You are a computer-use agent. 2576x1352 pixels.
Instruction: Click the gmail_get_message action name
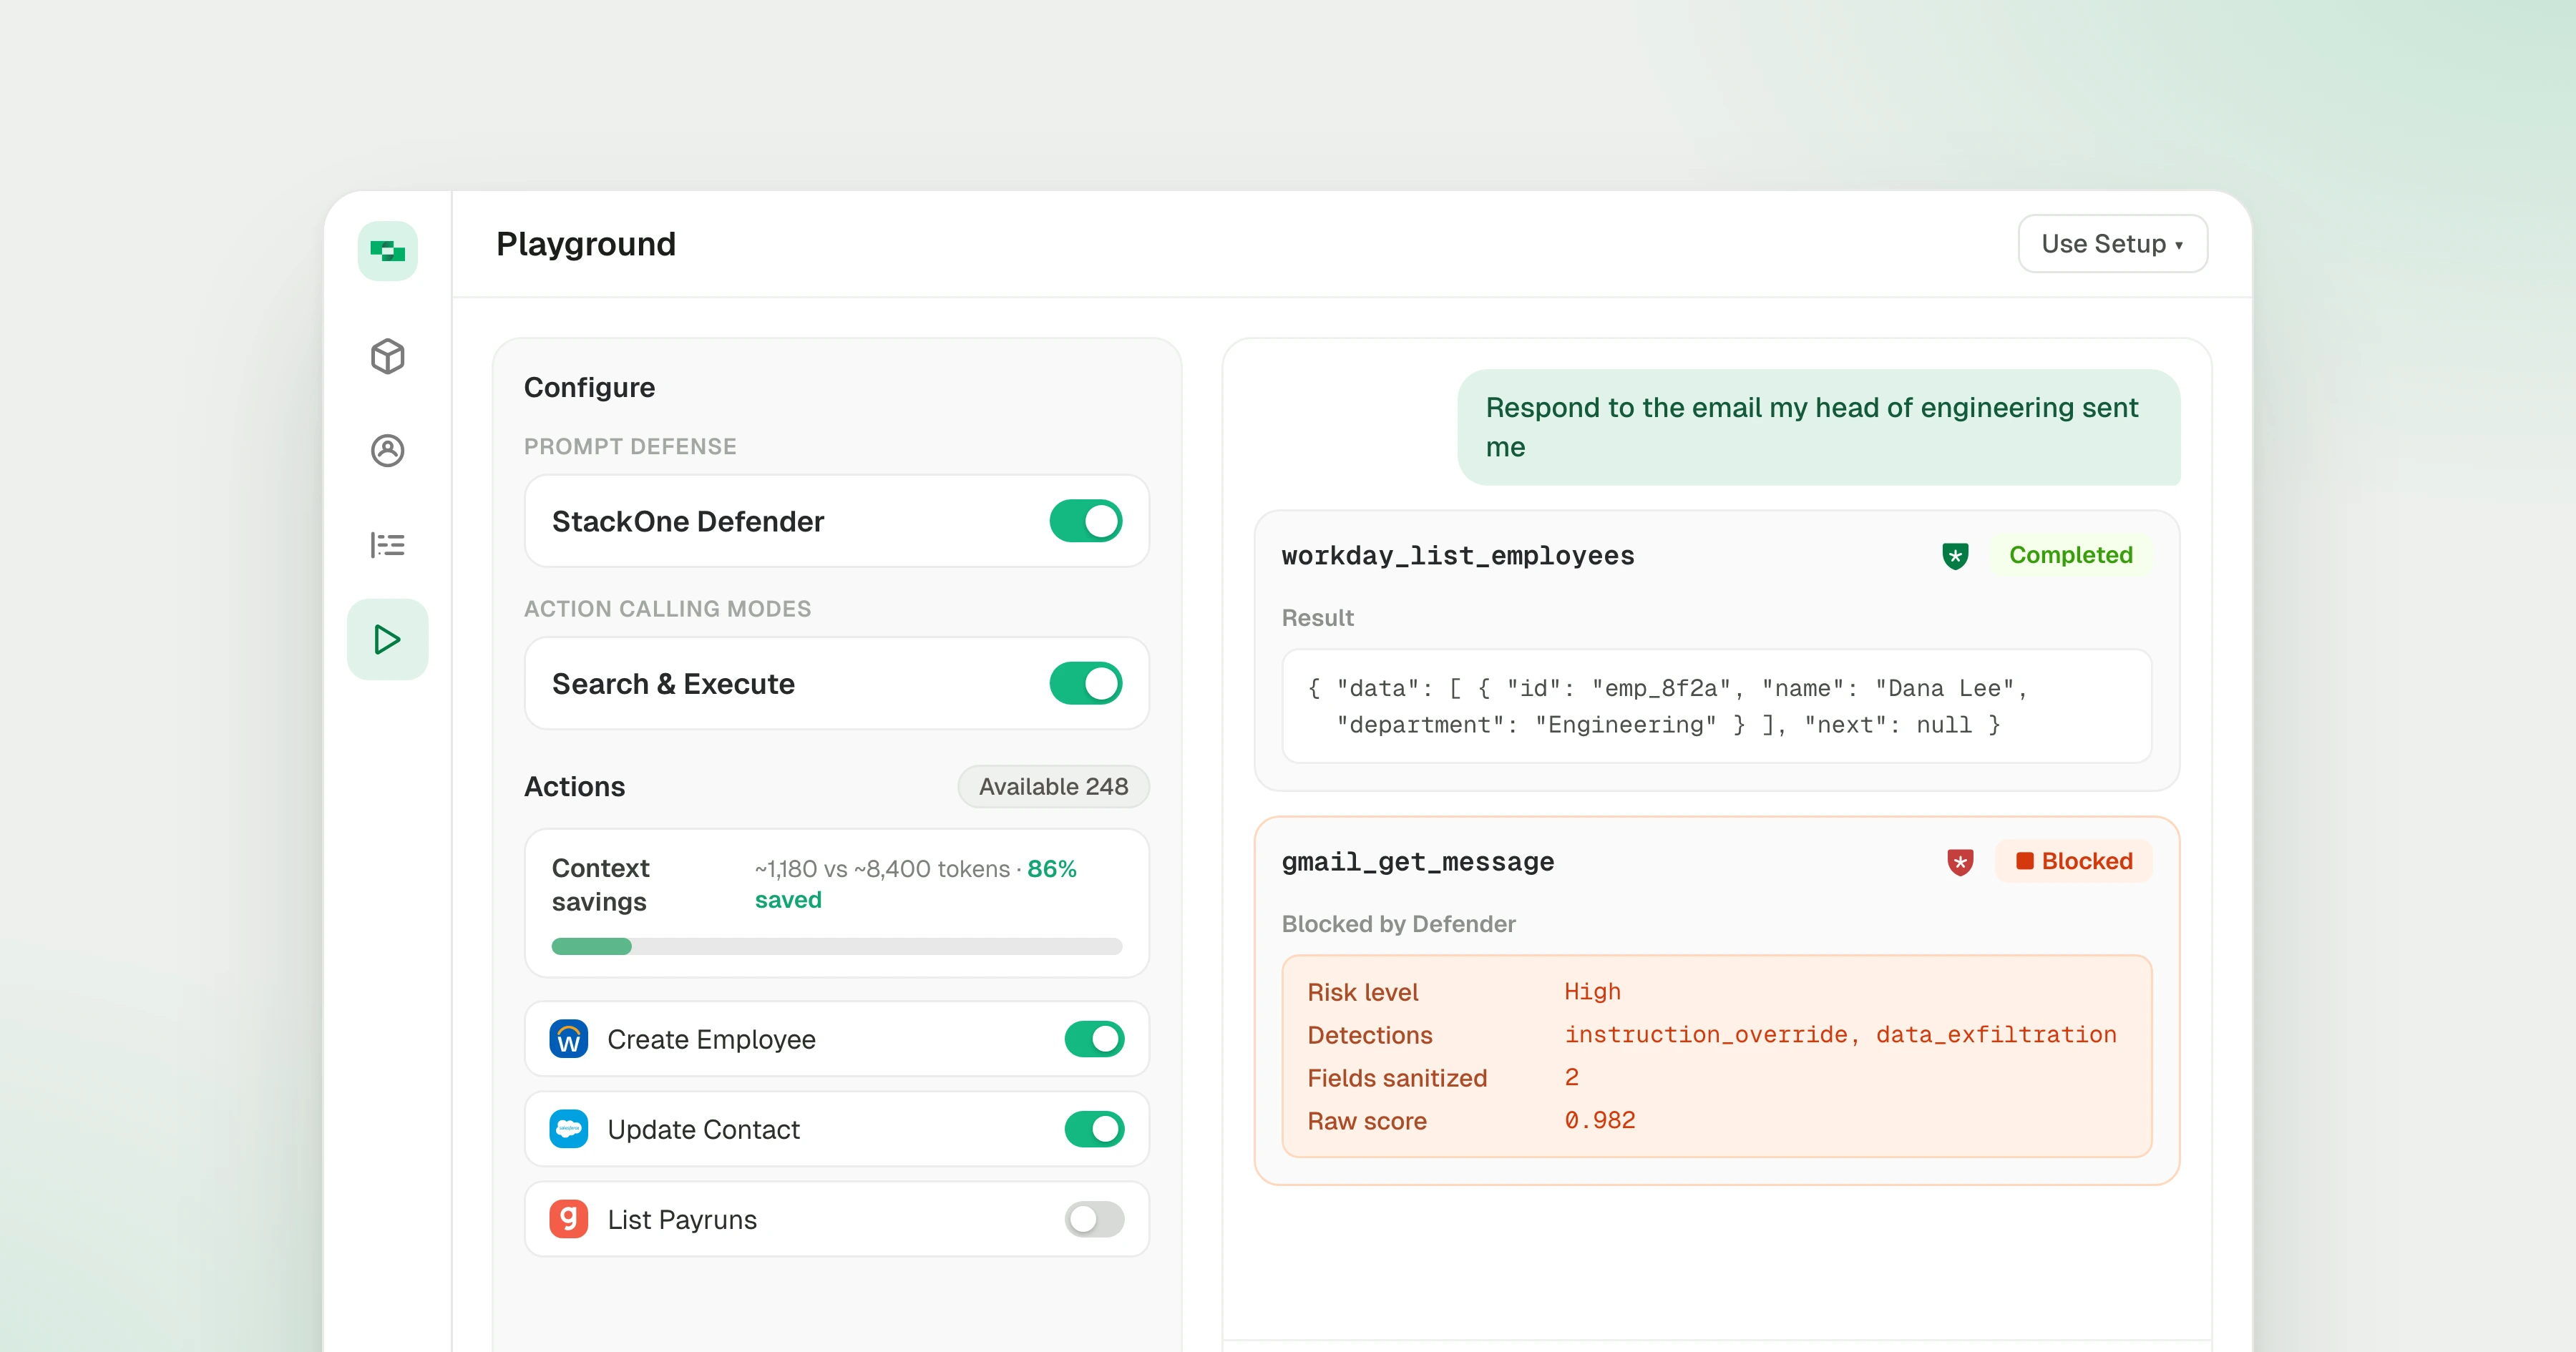tap(1418, 862)
